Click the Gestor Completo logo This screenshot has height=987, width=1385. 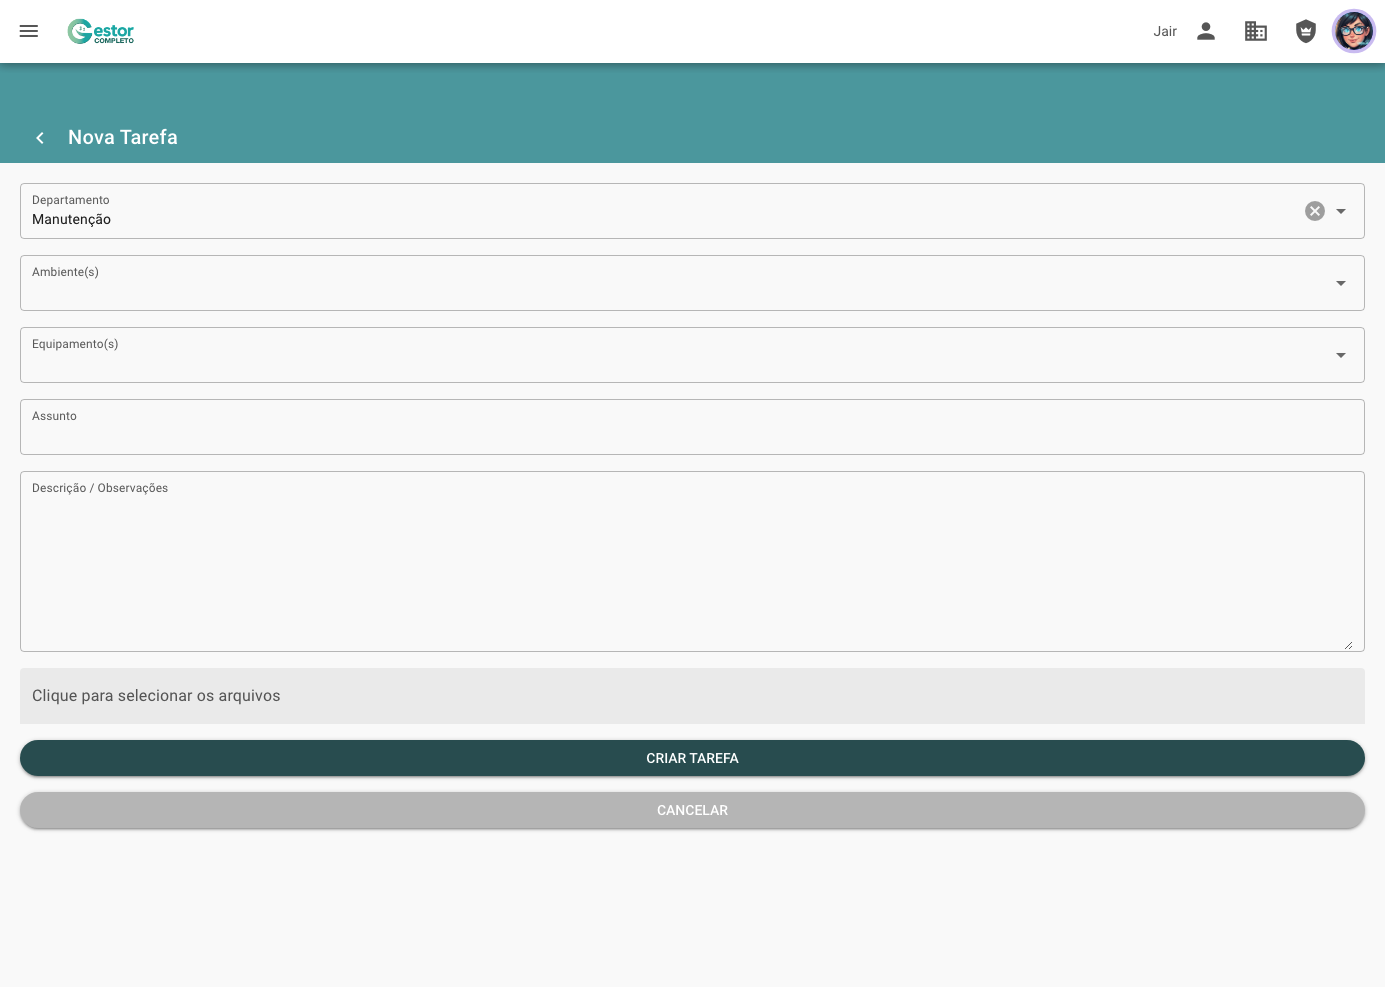pos(100,31)
